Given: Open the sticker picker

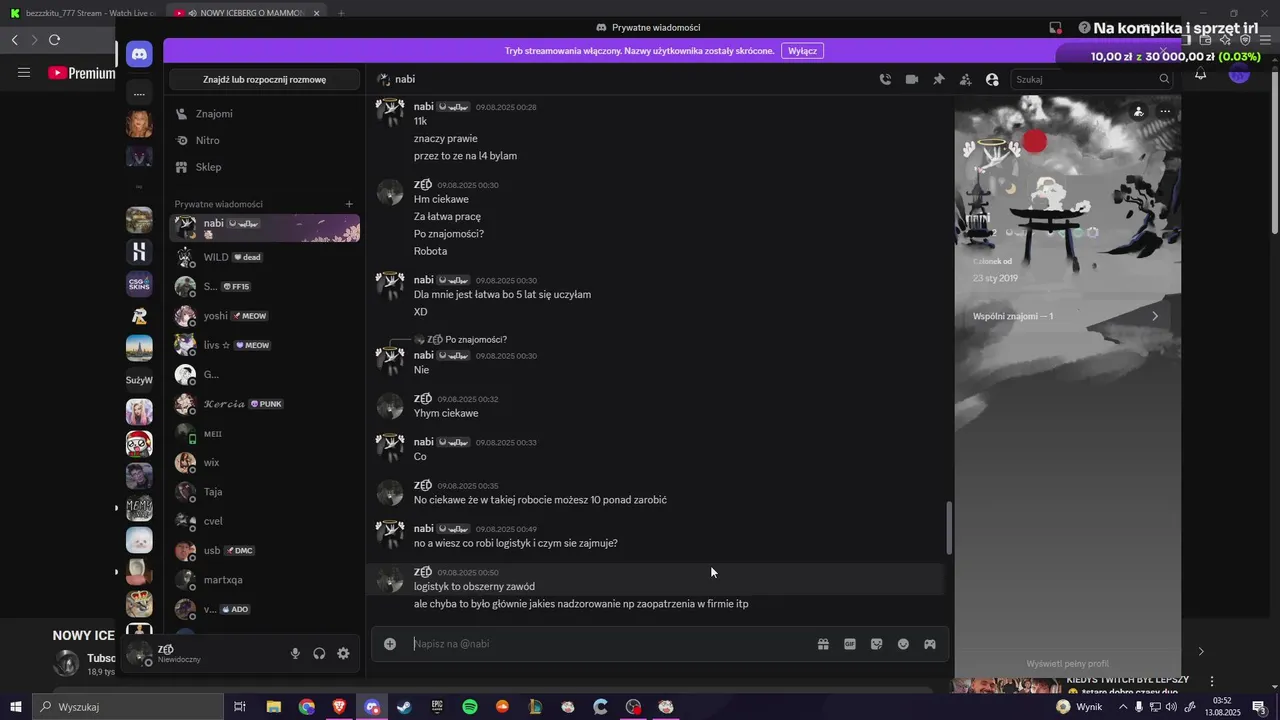Looking at the screenshot, I should click(877, 644).
